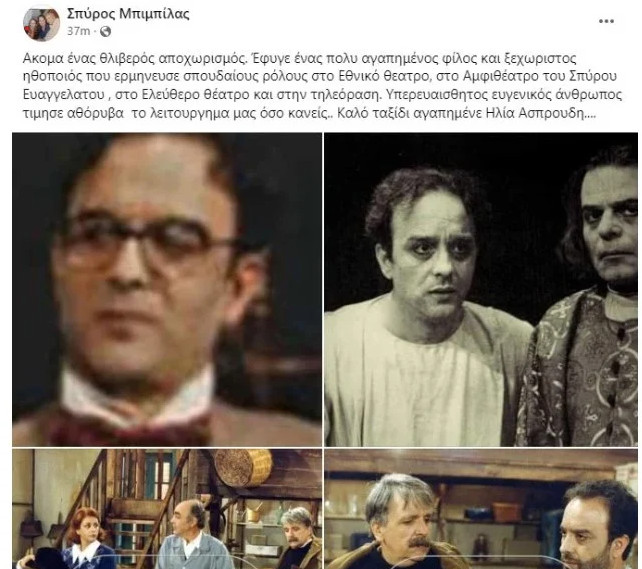
Task: Open photo of grey-haired man with moustache
Action: 481,509
